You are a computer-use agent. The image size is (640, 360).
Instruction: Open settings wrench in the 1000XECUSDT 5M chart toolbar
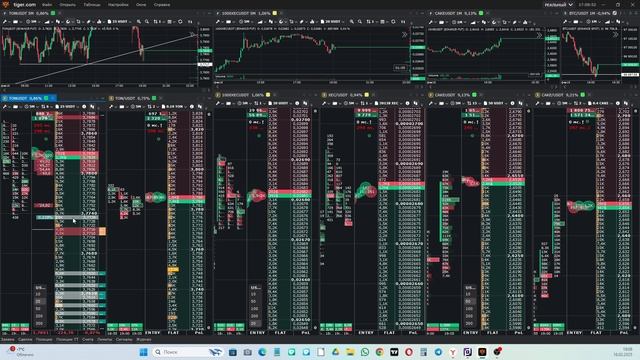pos(218,21)
